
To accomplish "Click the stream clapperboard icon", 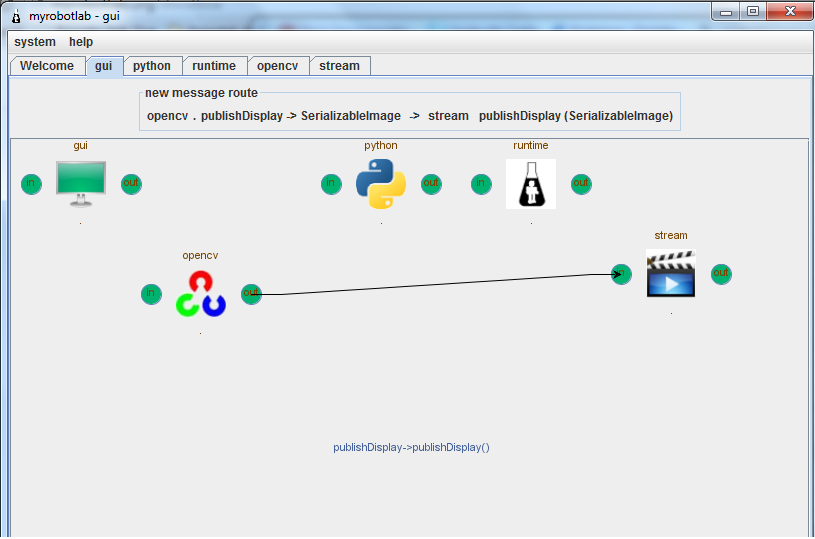I will tap(671, 274).
